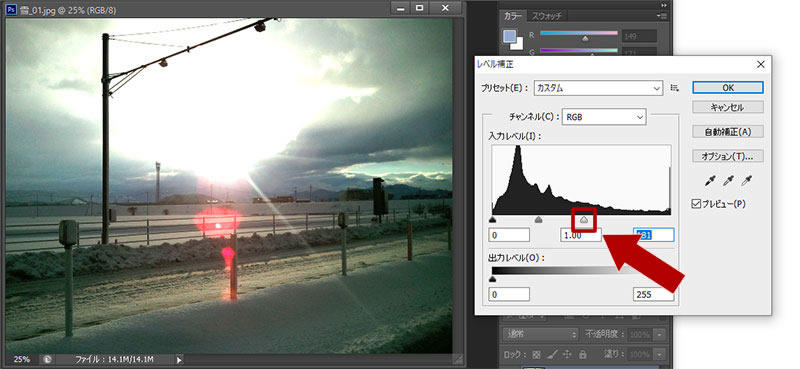Open the preset options menu icon
This screenshot has height=369, width=800.
point(674,88)
